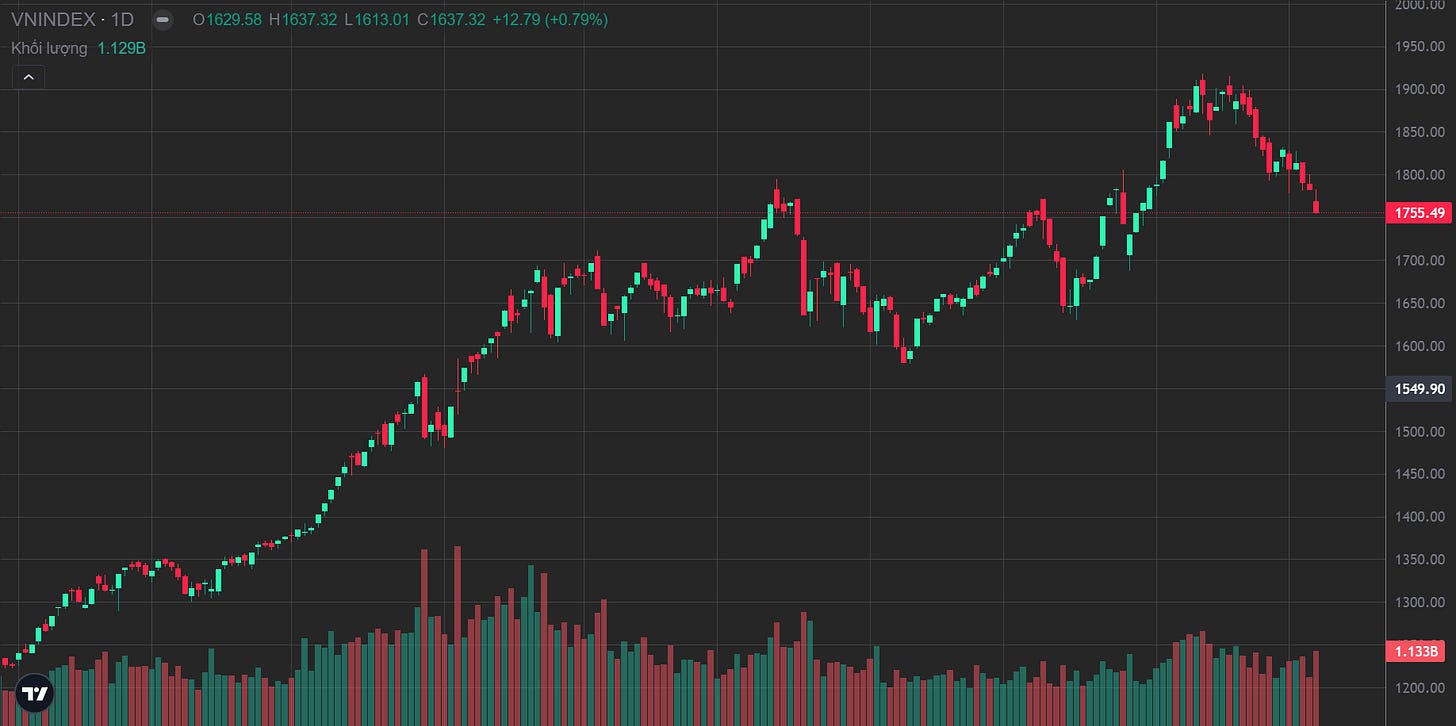Click the 1850.00 price axis label
This screenshot has width=1456, height=726.
(x=1422, y=132)
